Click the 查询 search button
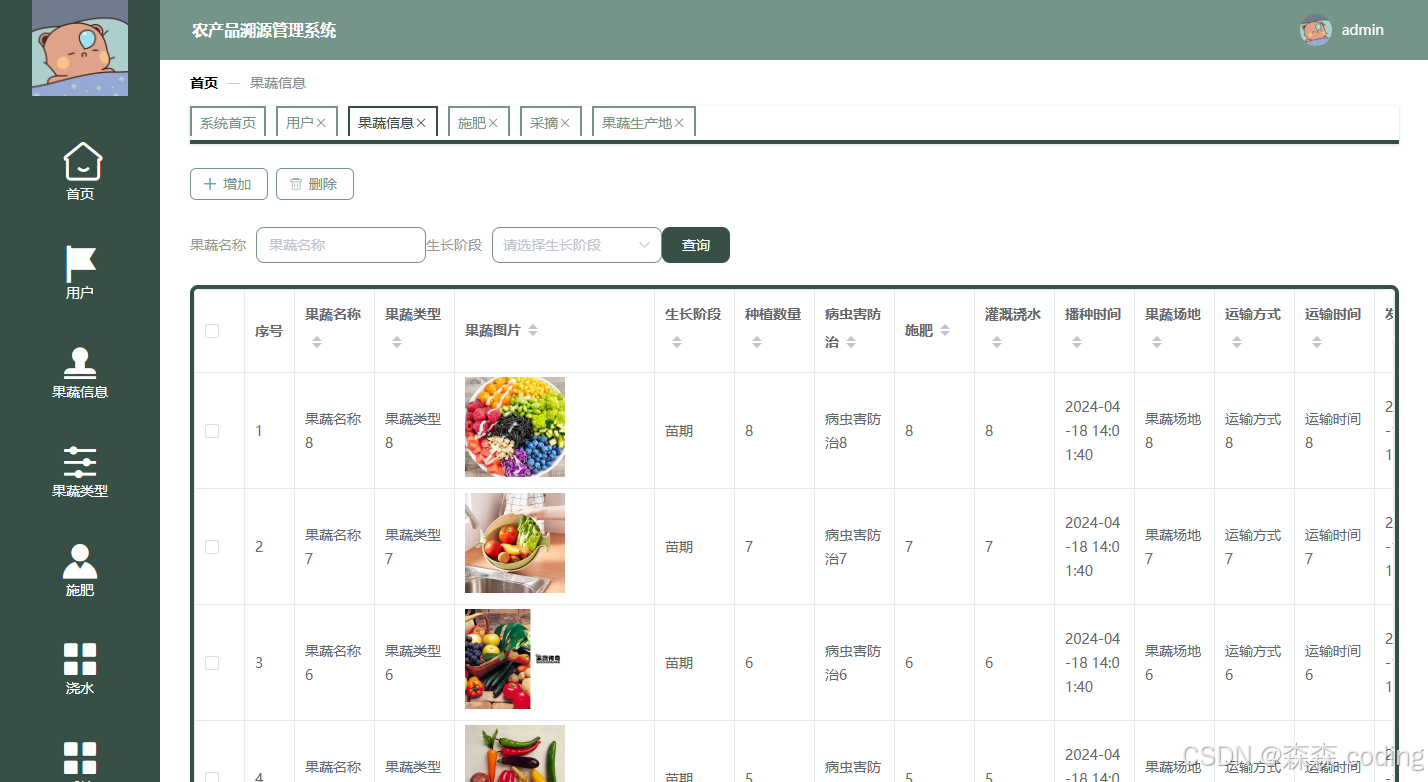 tap(696, 245)
